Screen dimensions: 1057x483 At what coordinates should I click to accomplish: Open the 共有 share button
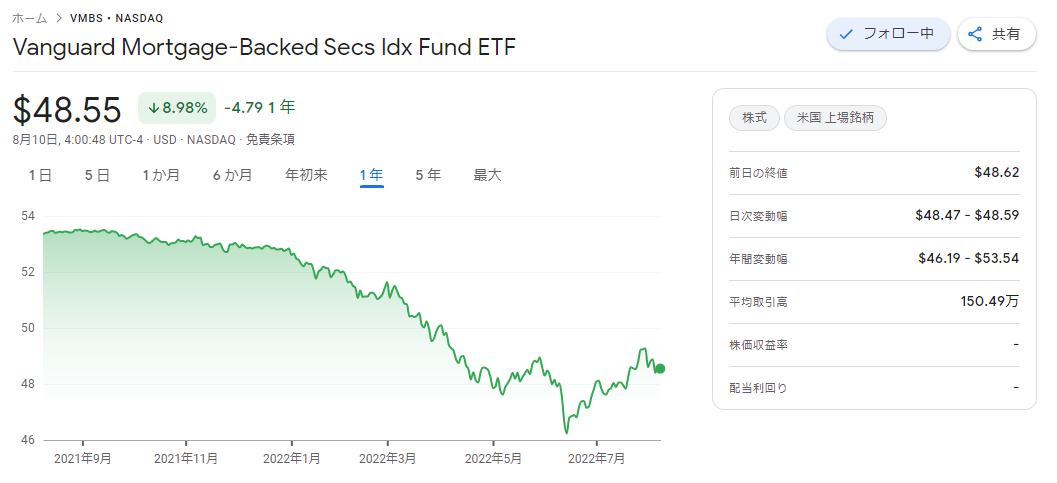point(996,34)
